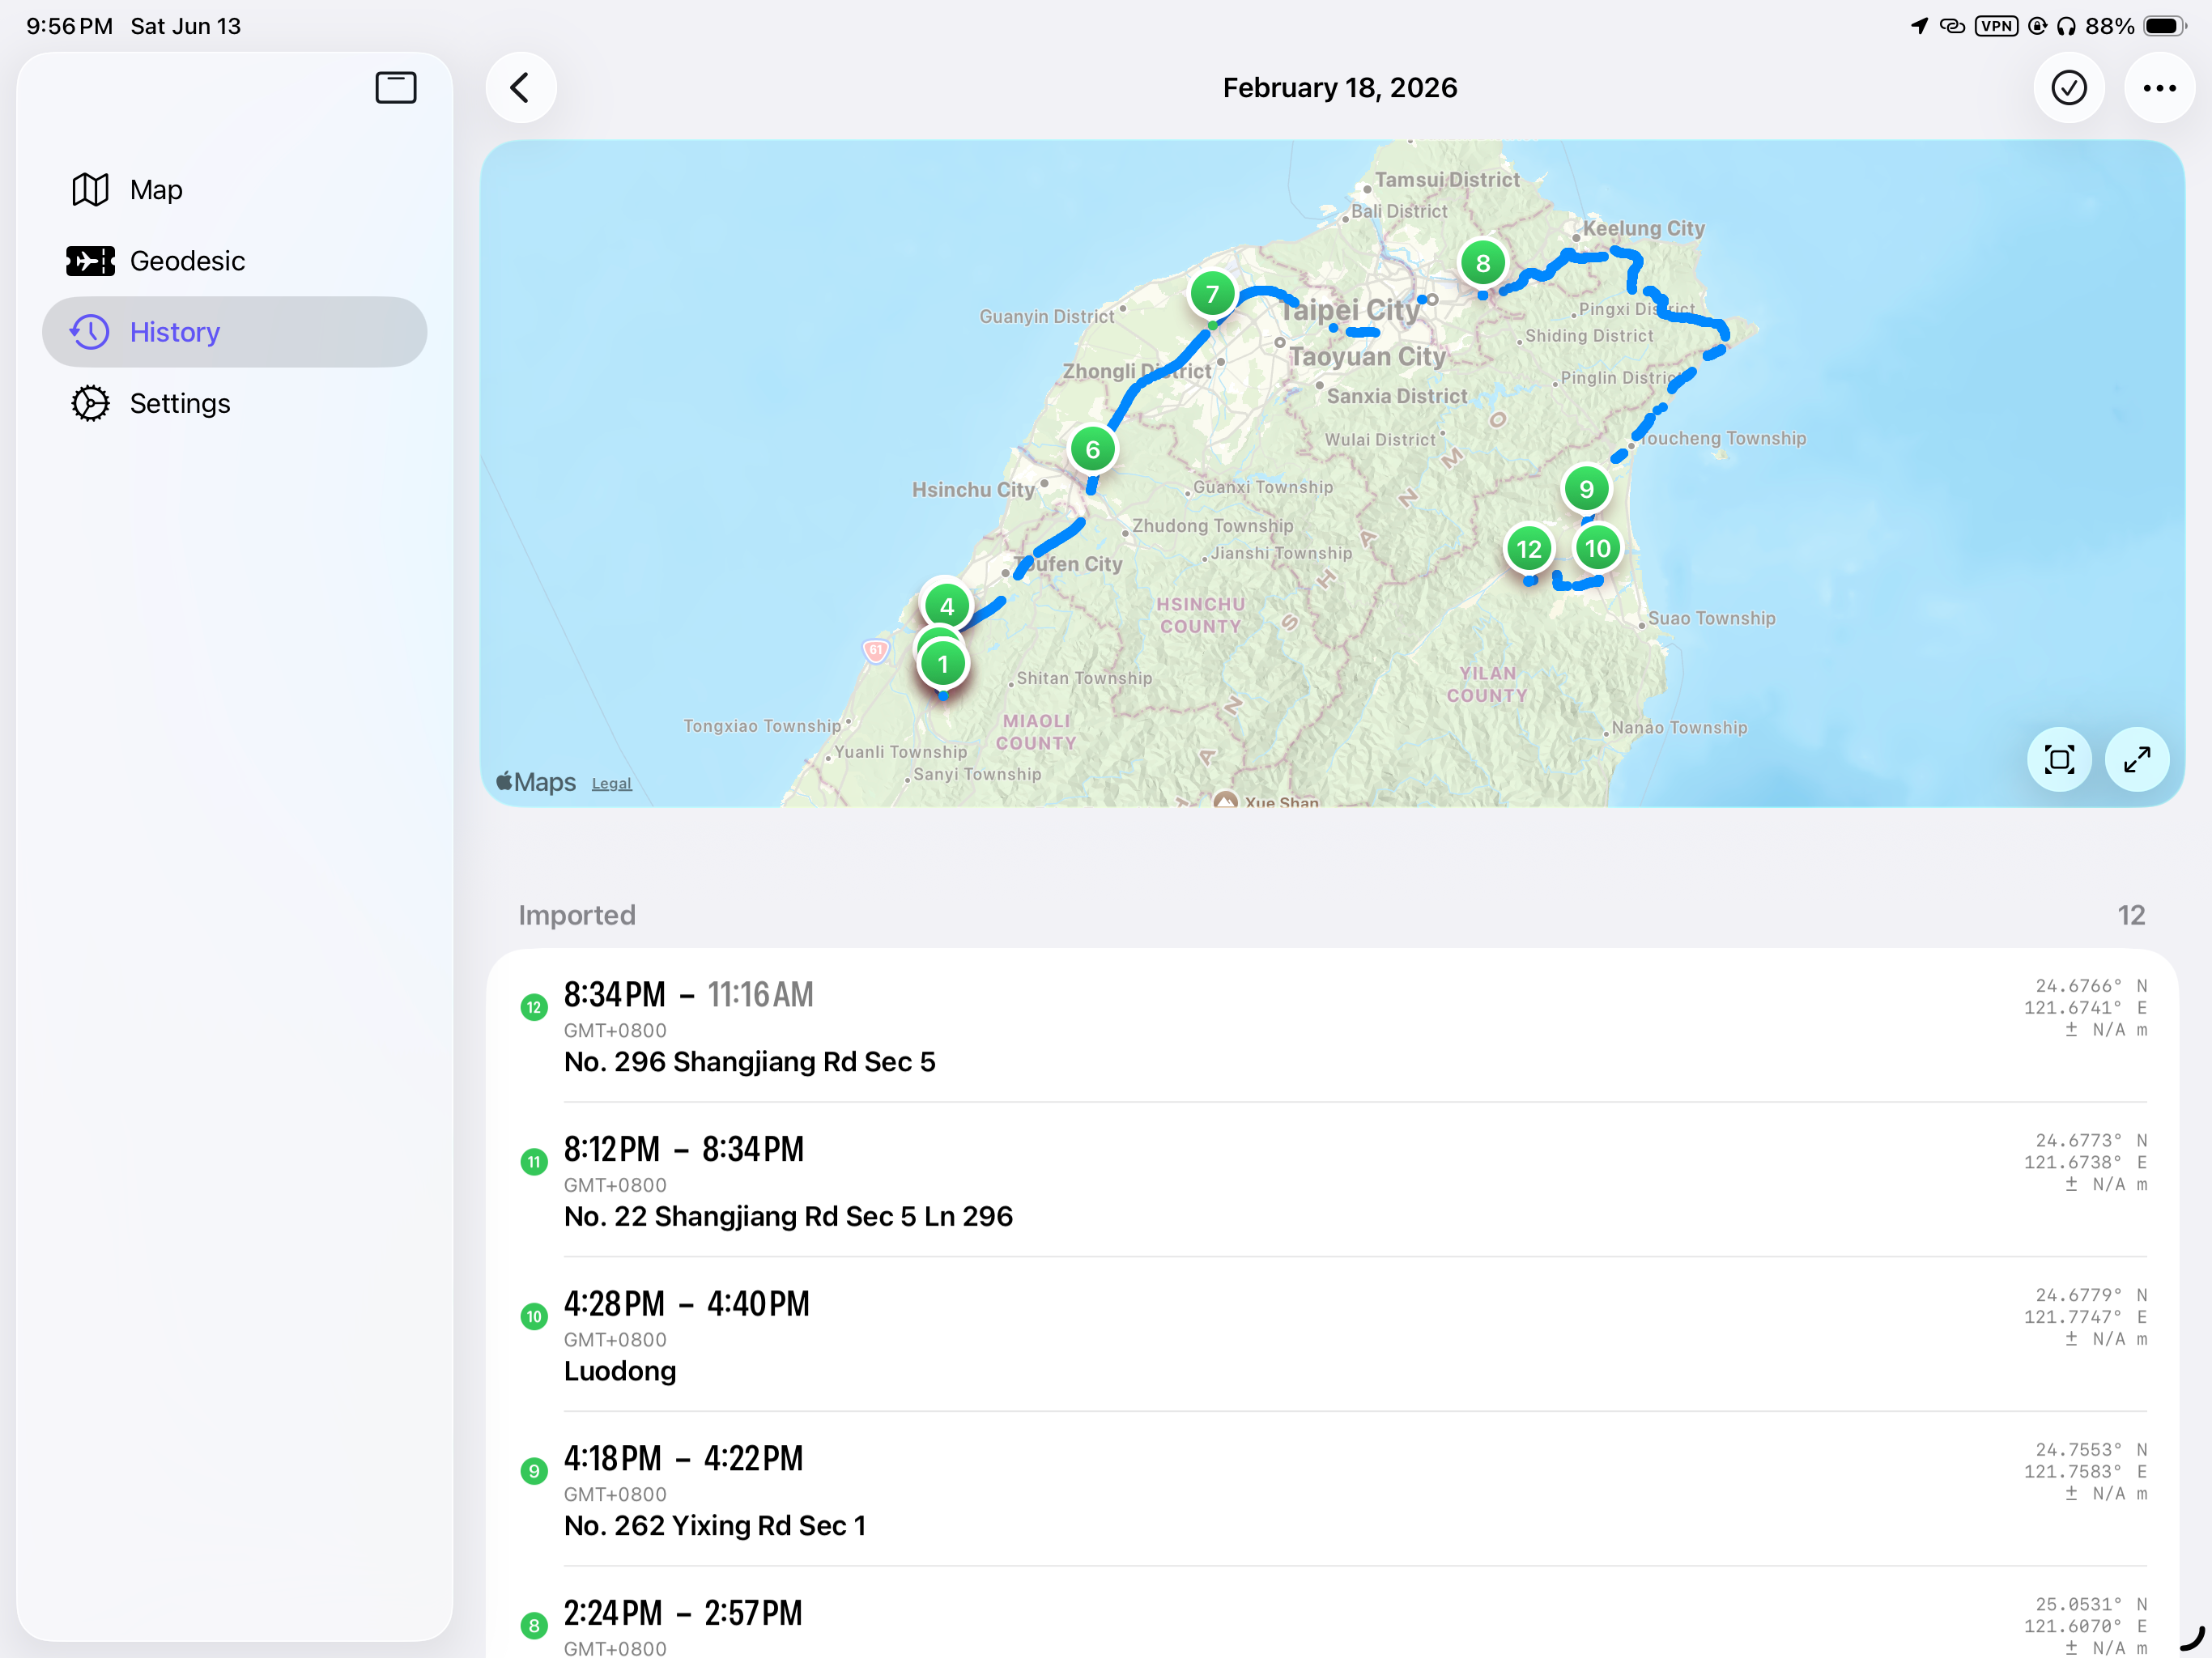Click the location arrow in status bar
This screenshot has height=1658, width=2212.
1919,26
